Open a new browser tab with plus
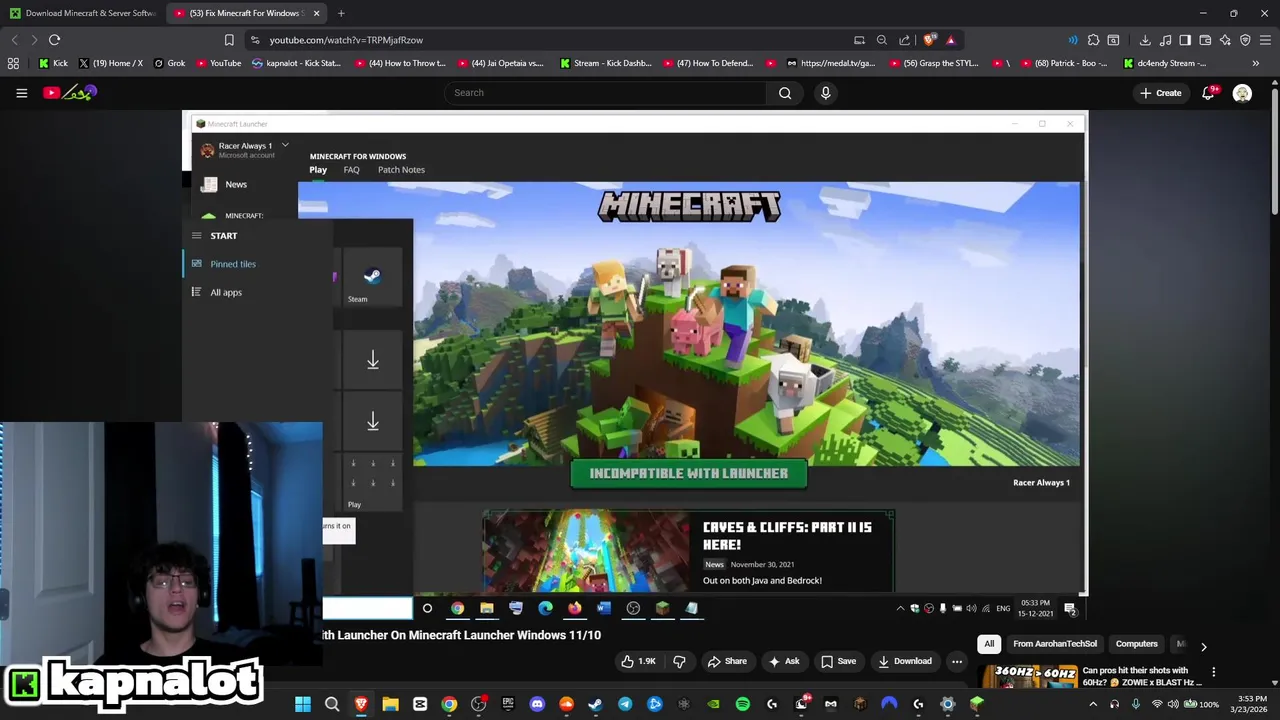 [341, 13]
